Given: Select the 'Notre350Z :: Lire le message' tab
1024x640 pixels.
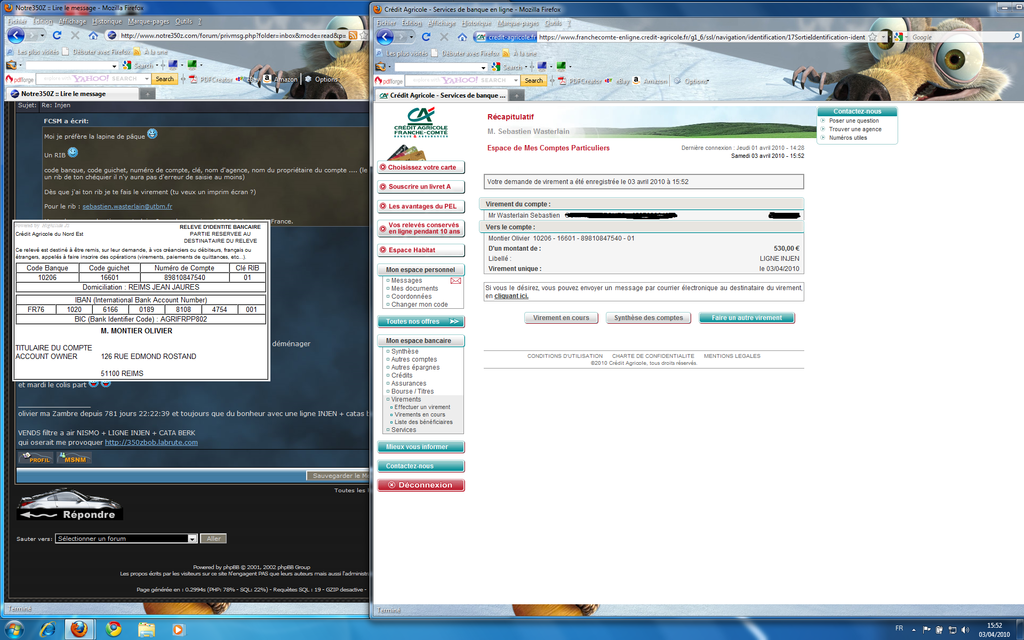Looking at the screenshot, I should click(72, 94).
